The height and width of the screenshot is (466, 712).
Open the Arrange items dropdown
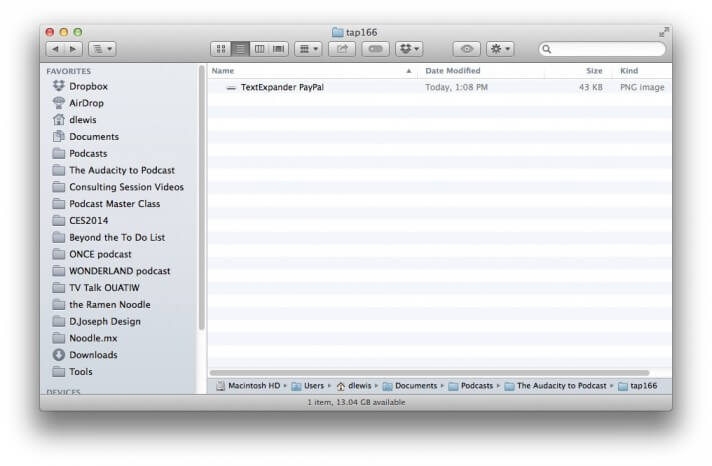tap(308, 48)
